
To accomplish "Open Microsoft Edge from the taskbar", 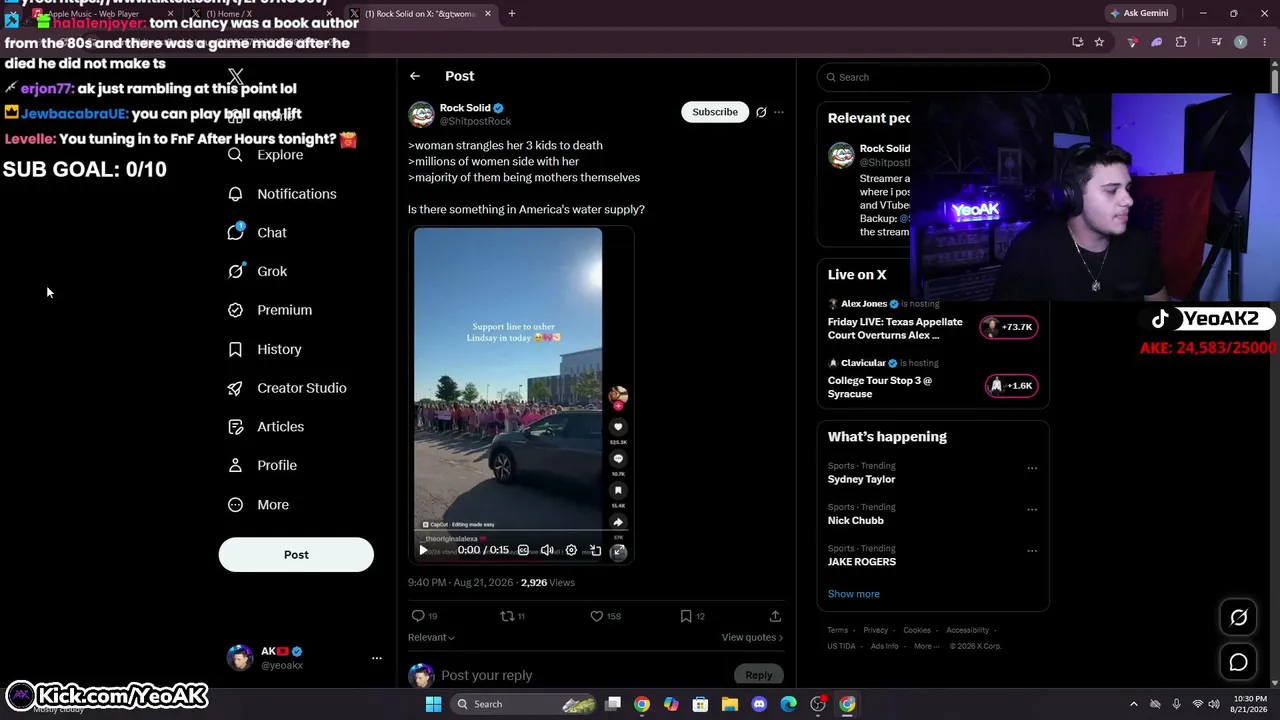I will click(x=788, y=704).
